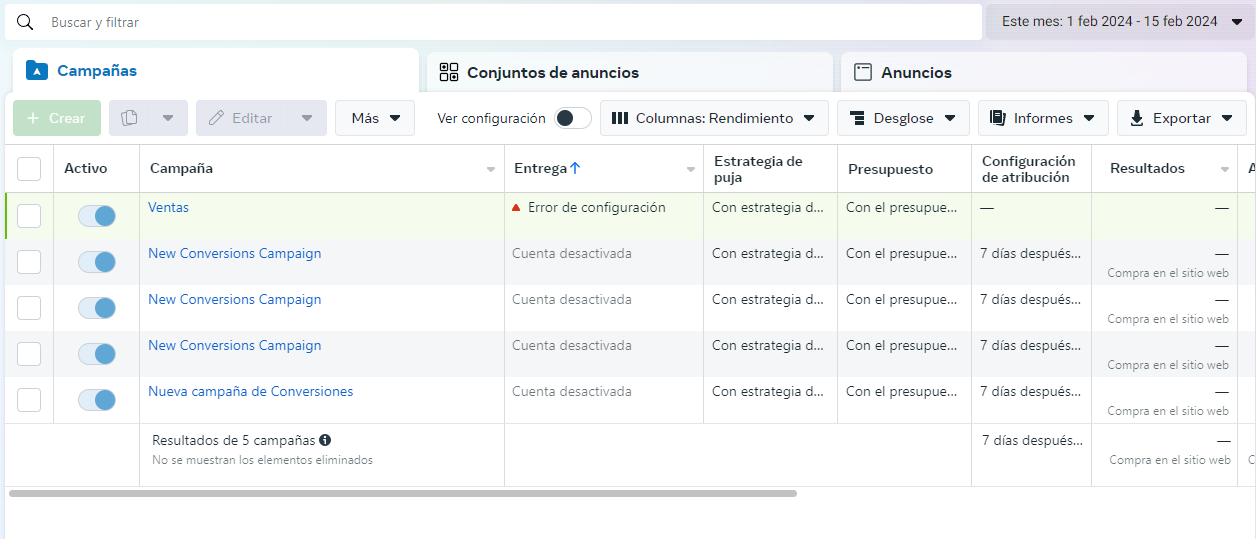The image size is (1256, 539).
Task: Open the date range selector
Action: coord(1120,21)
